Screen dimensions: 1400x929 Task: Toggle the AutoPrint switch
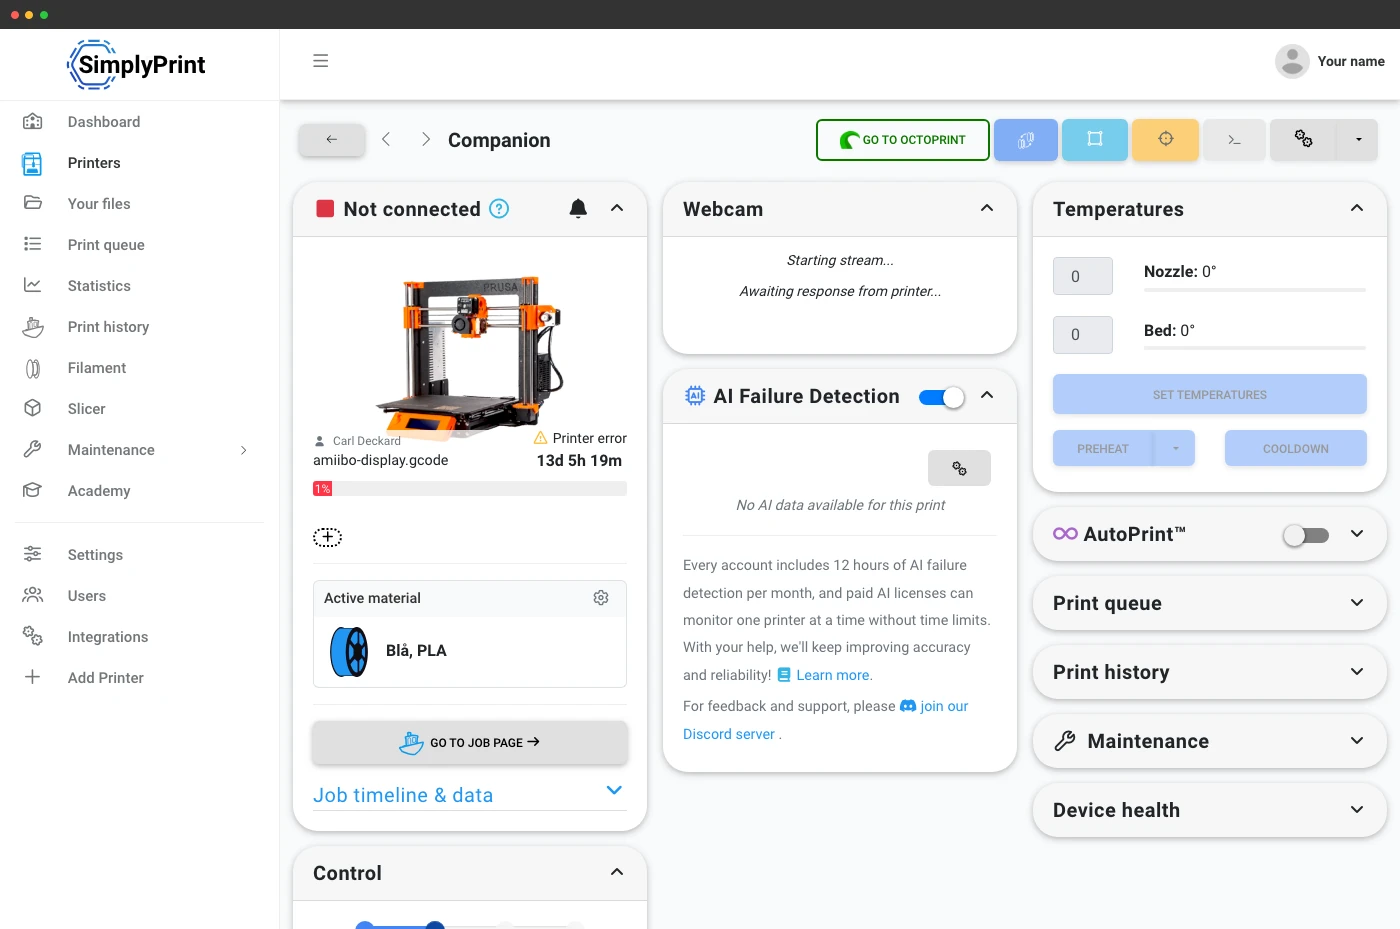click(x=1306, y=535)
